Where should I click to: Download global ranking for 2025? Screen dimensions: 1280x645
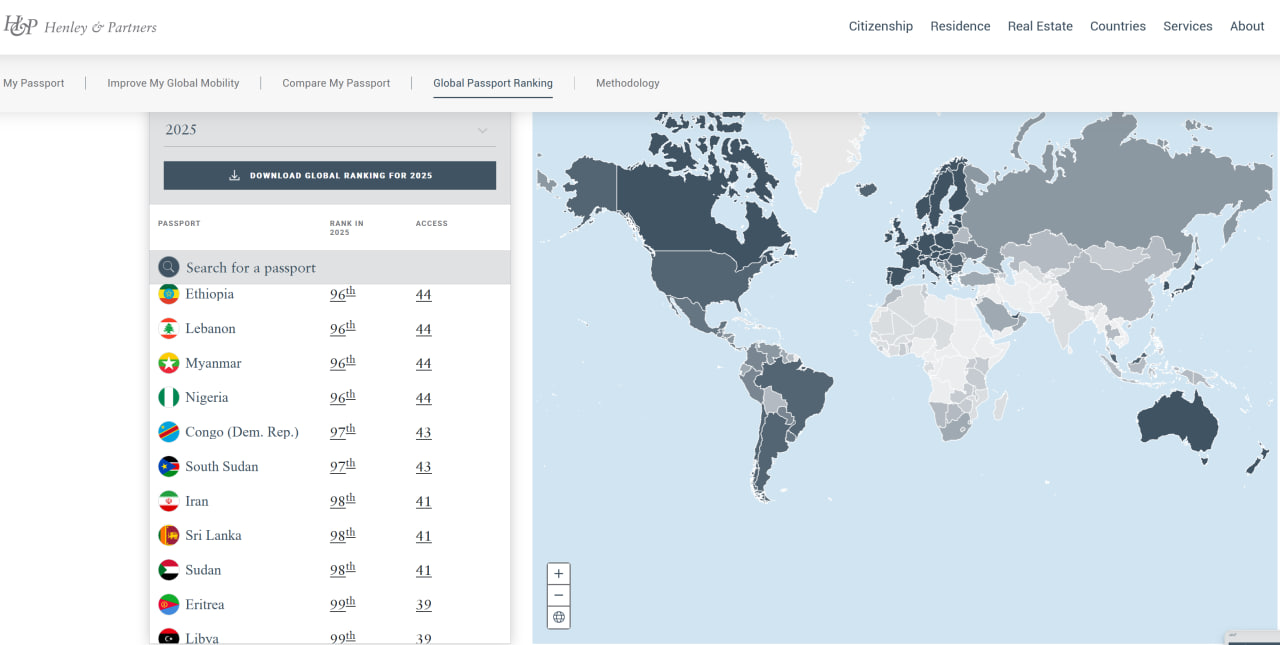pyautogui.click(x=329, y=175)
